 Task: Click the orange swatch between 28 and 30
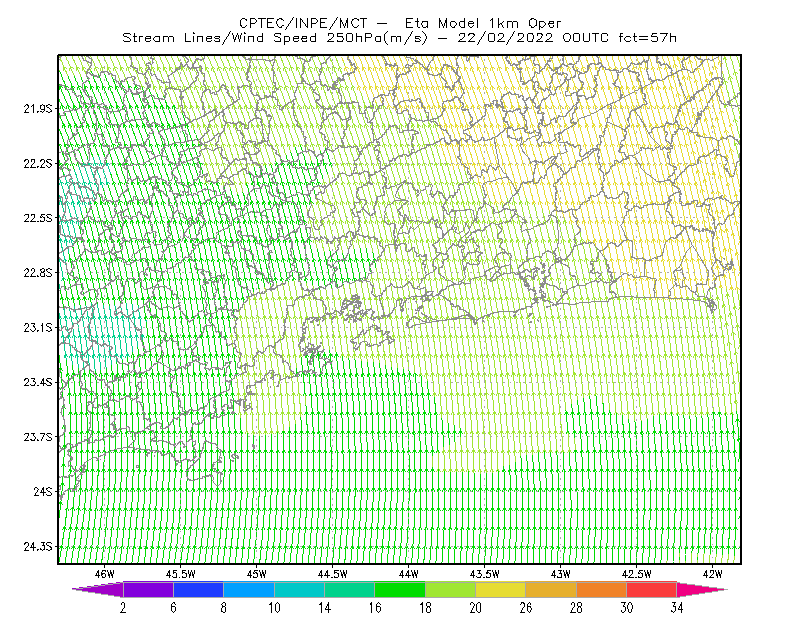pyautogui.click(x=602, y=589)
